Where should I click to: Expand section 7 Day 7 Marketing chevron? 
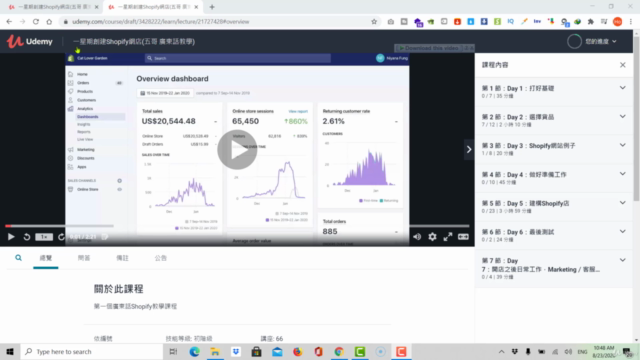click(x=622, y=260)
